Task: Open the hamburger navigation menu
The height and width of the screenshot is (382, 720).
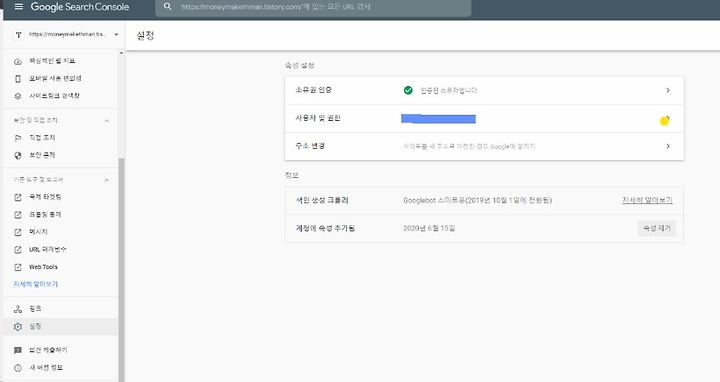Action: [x=18, y=6]
